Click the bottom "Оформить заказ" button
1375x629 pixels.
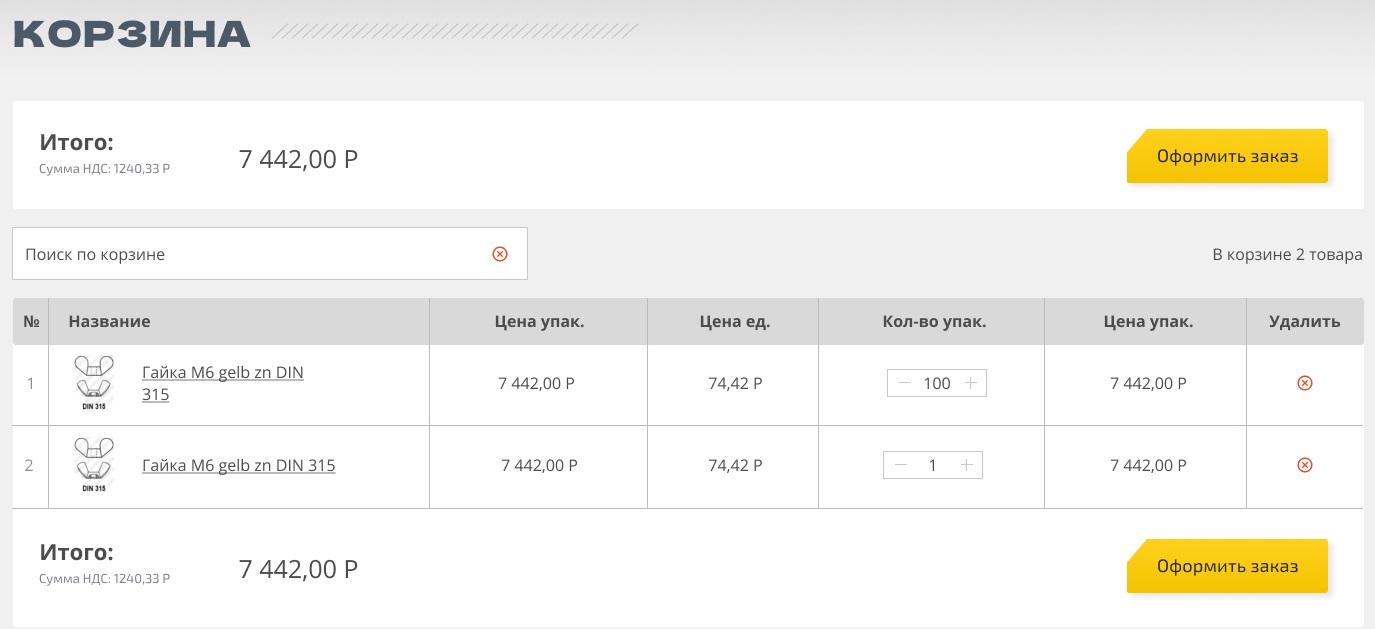click(x=1227, y=566)
